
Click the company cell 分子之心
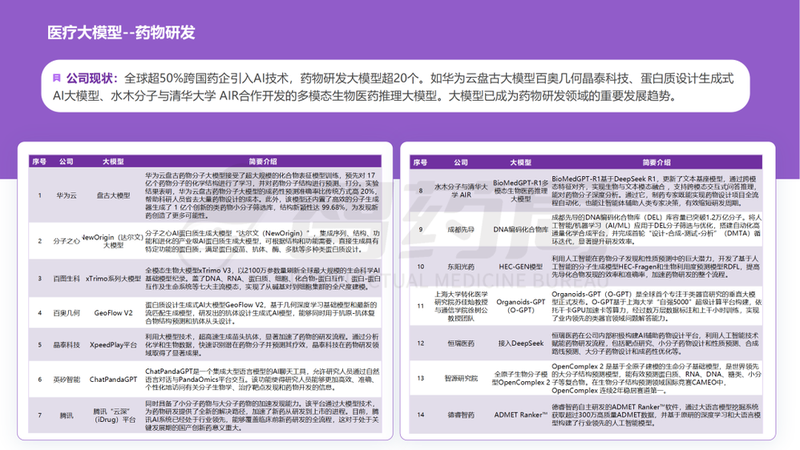(x=66, y=241)
